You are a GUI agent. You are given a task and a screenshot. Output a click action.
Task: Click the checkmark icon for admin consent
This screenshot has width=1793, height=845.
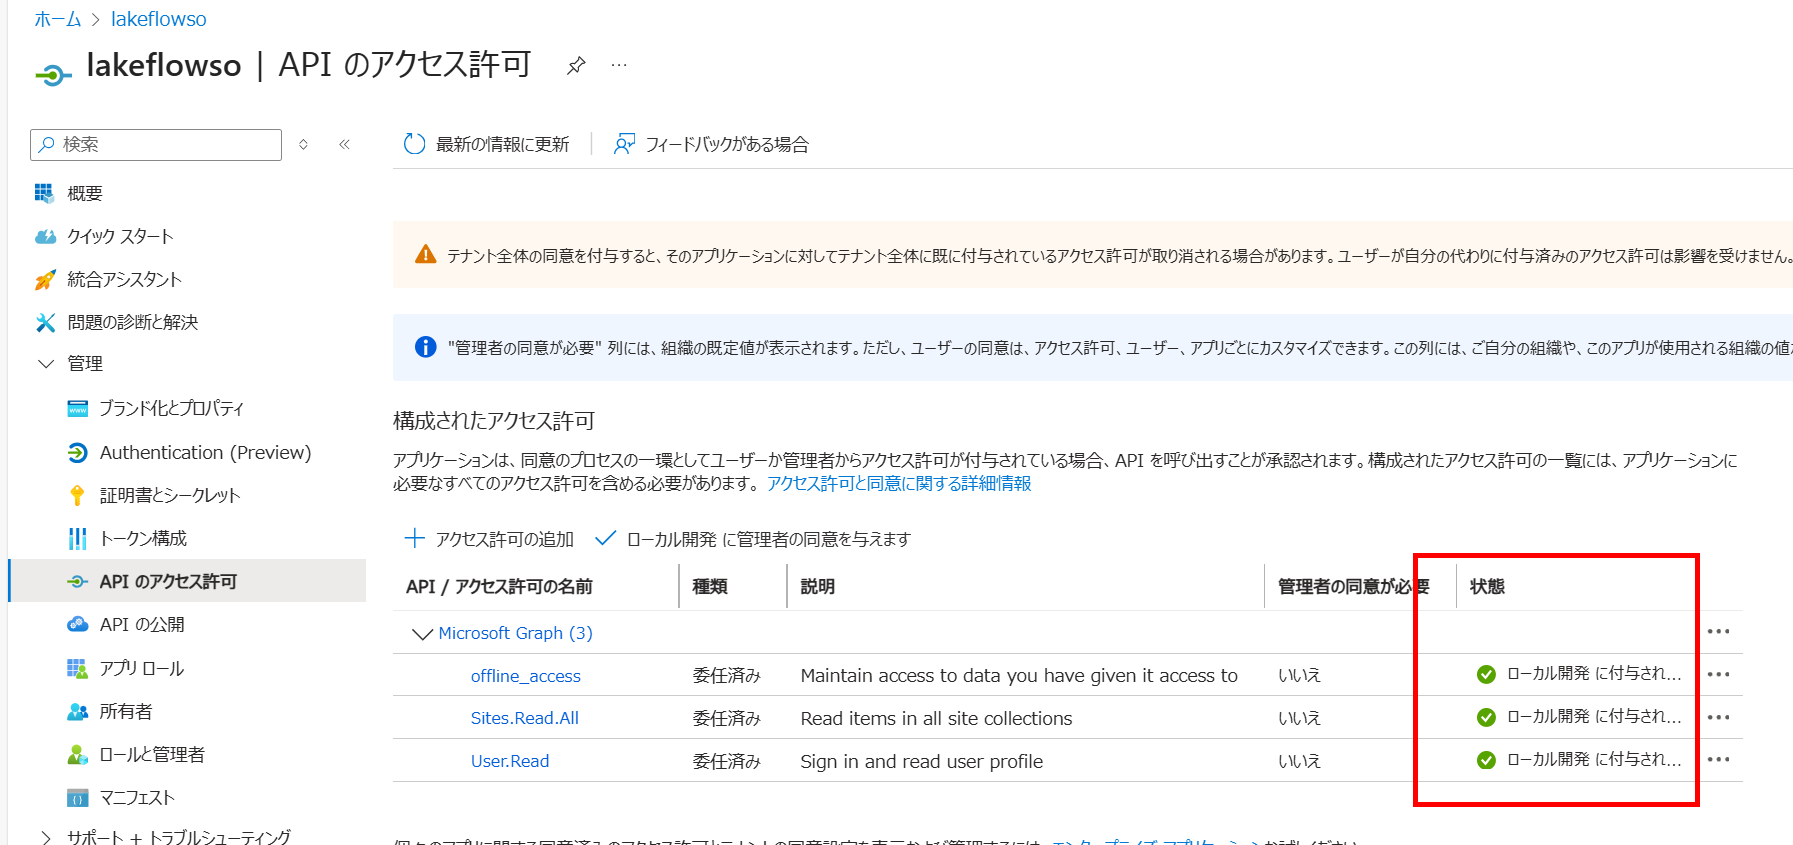coord(604,538)
